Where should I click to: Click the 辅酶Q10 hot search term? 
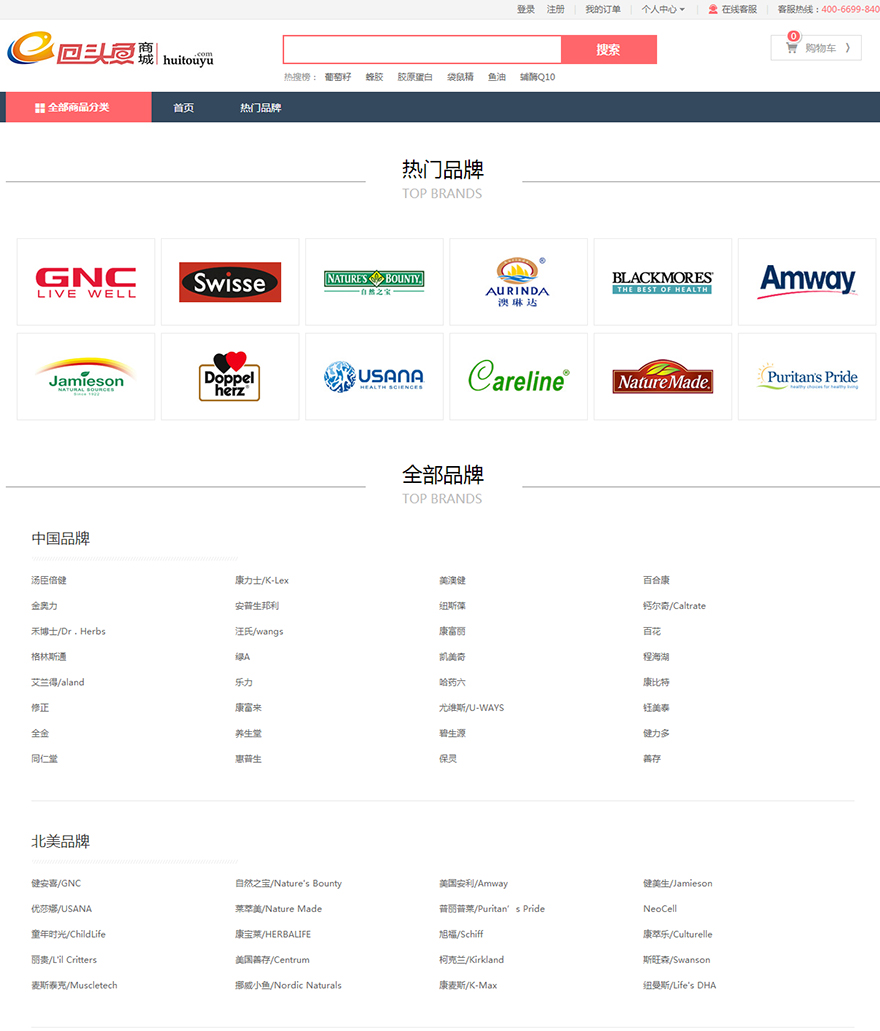[537, 77]
